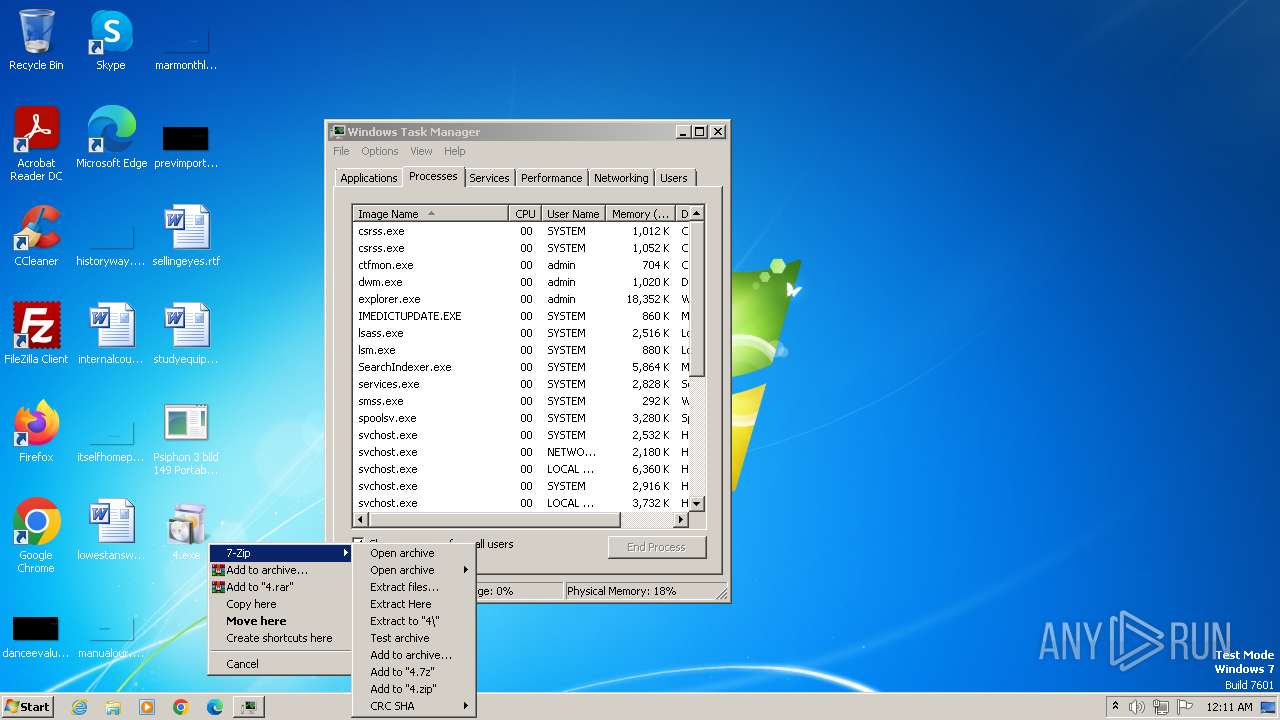The height and width of the screenshot is (720, 1280).
Task: Open the Windows Explorer taskbar icon
Action: coord(113,707)
